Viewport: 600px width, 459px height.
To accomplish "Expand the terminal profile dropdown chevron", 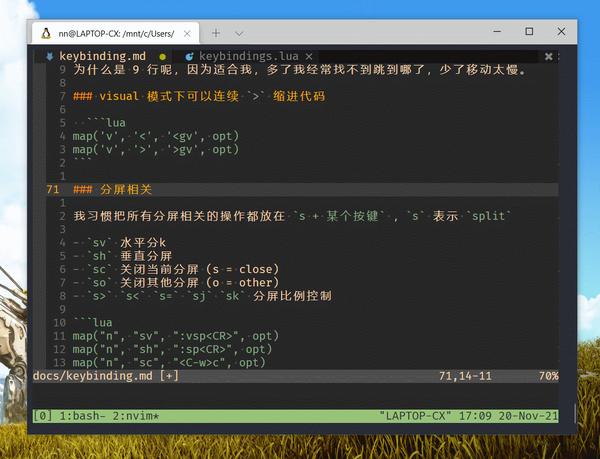I will (239, 34).
